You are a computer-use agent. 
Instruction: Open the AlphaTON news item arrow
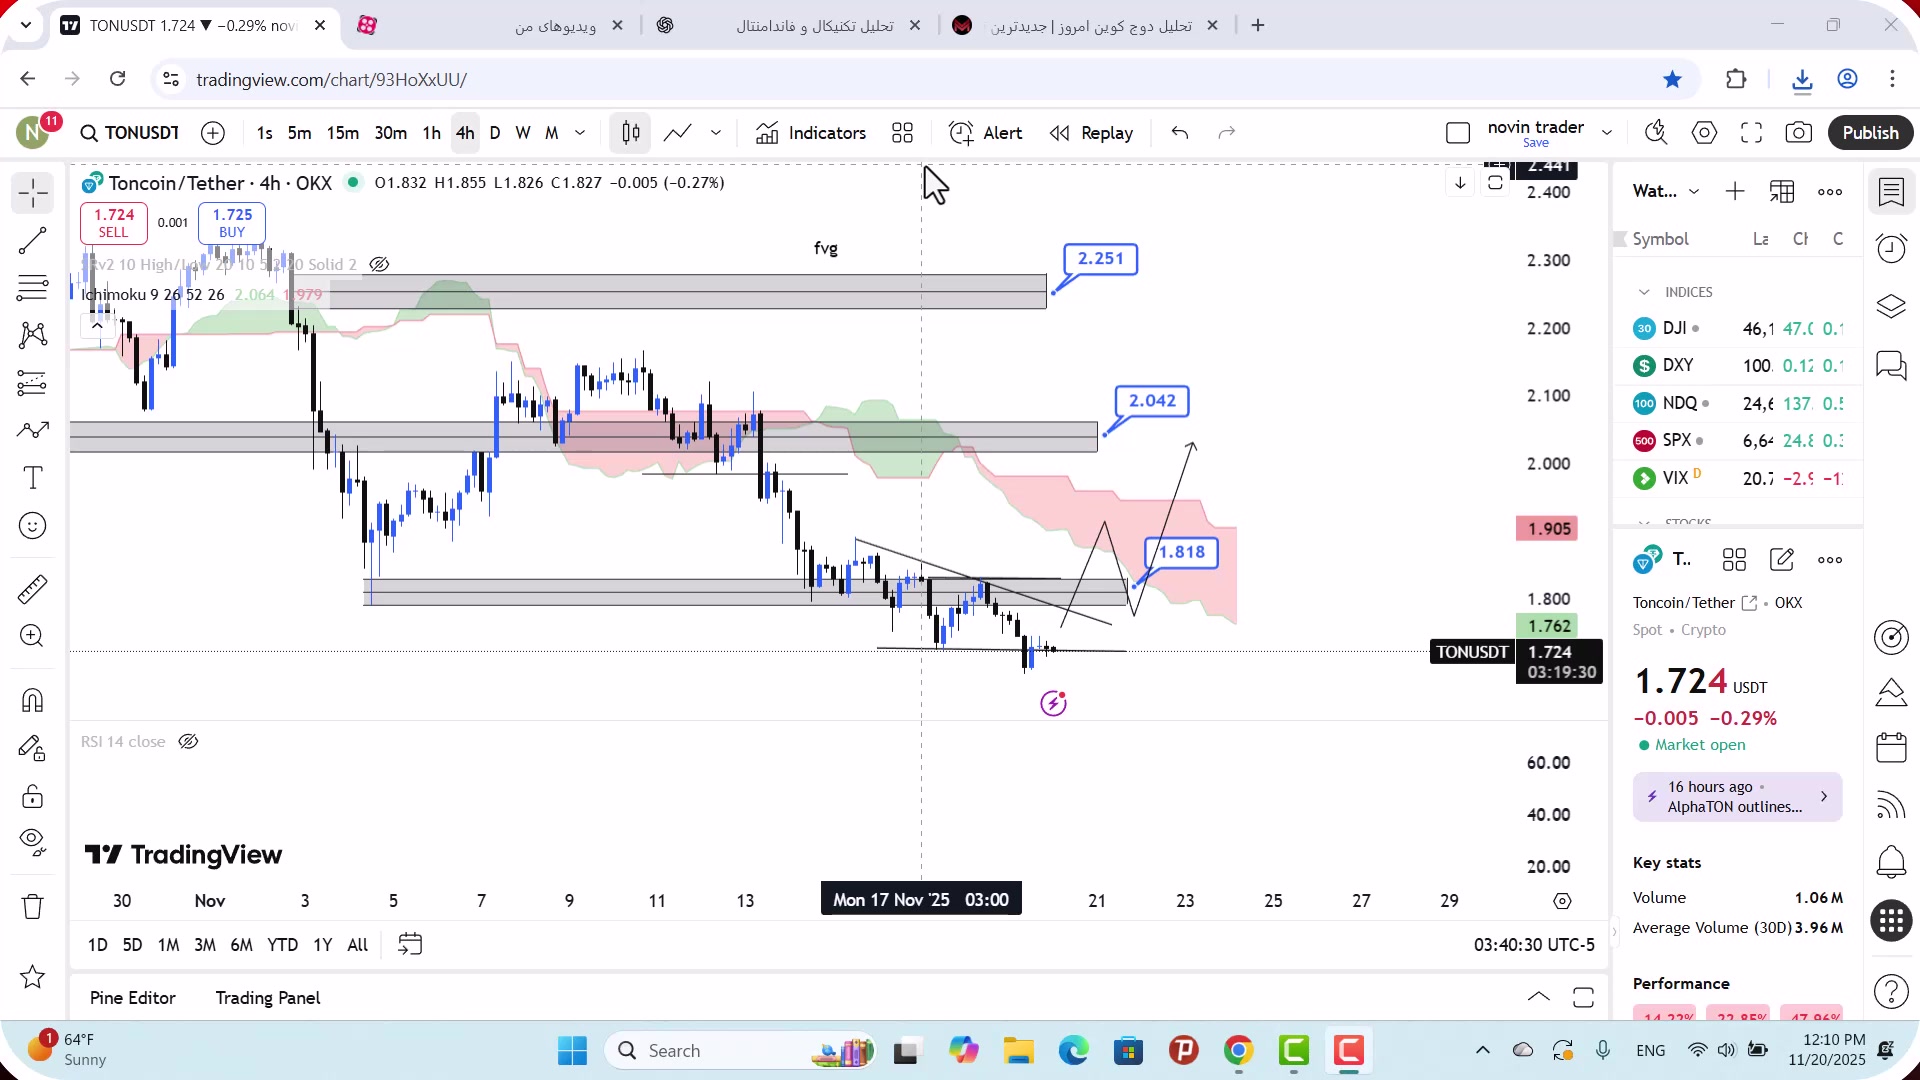click(x=1824, y=797)
